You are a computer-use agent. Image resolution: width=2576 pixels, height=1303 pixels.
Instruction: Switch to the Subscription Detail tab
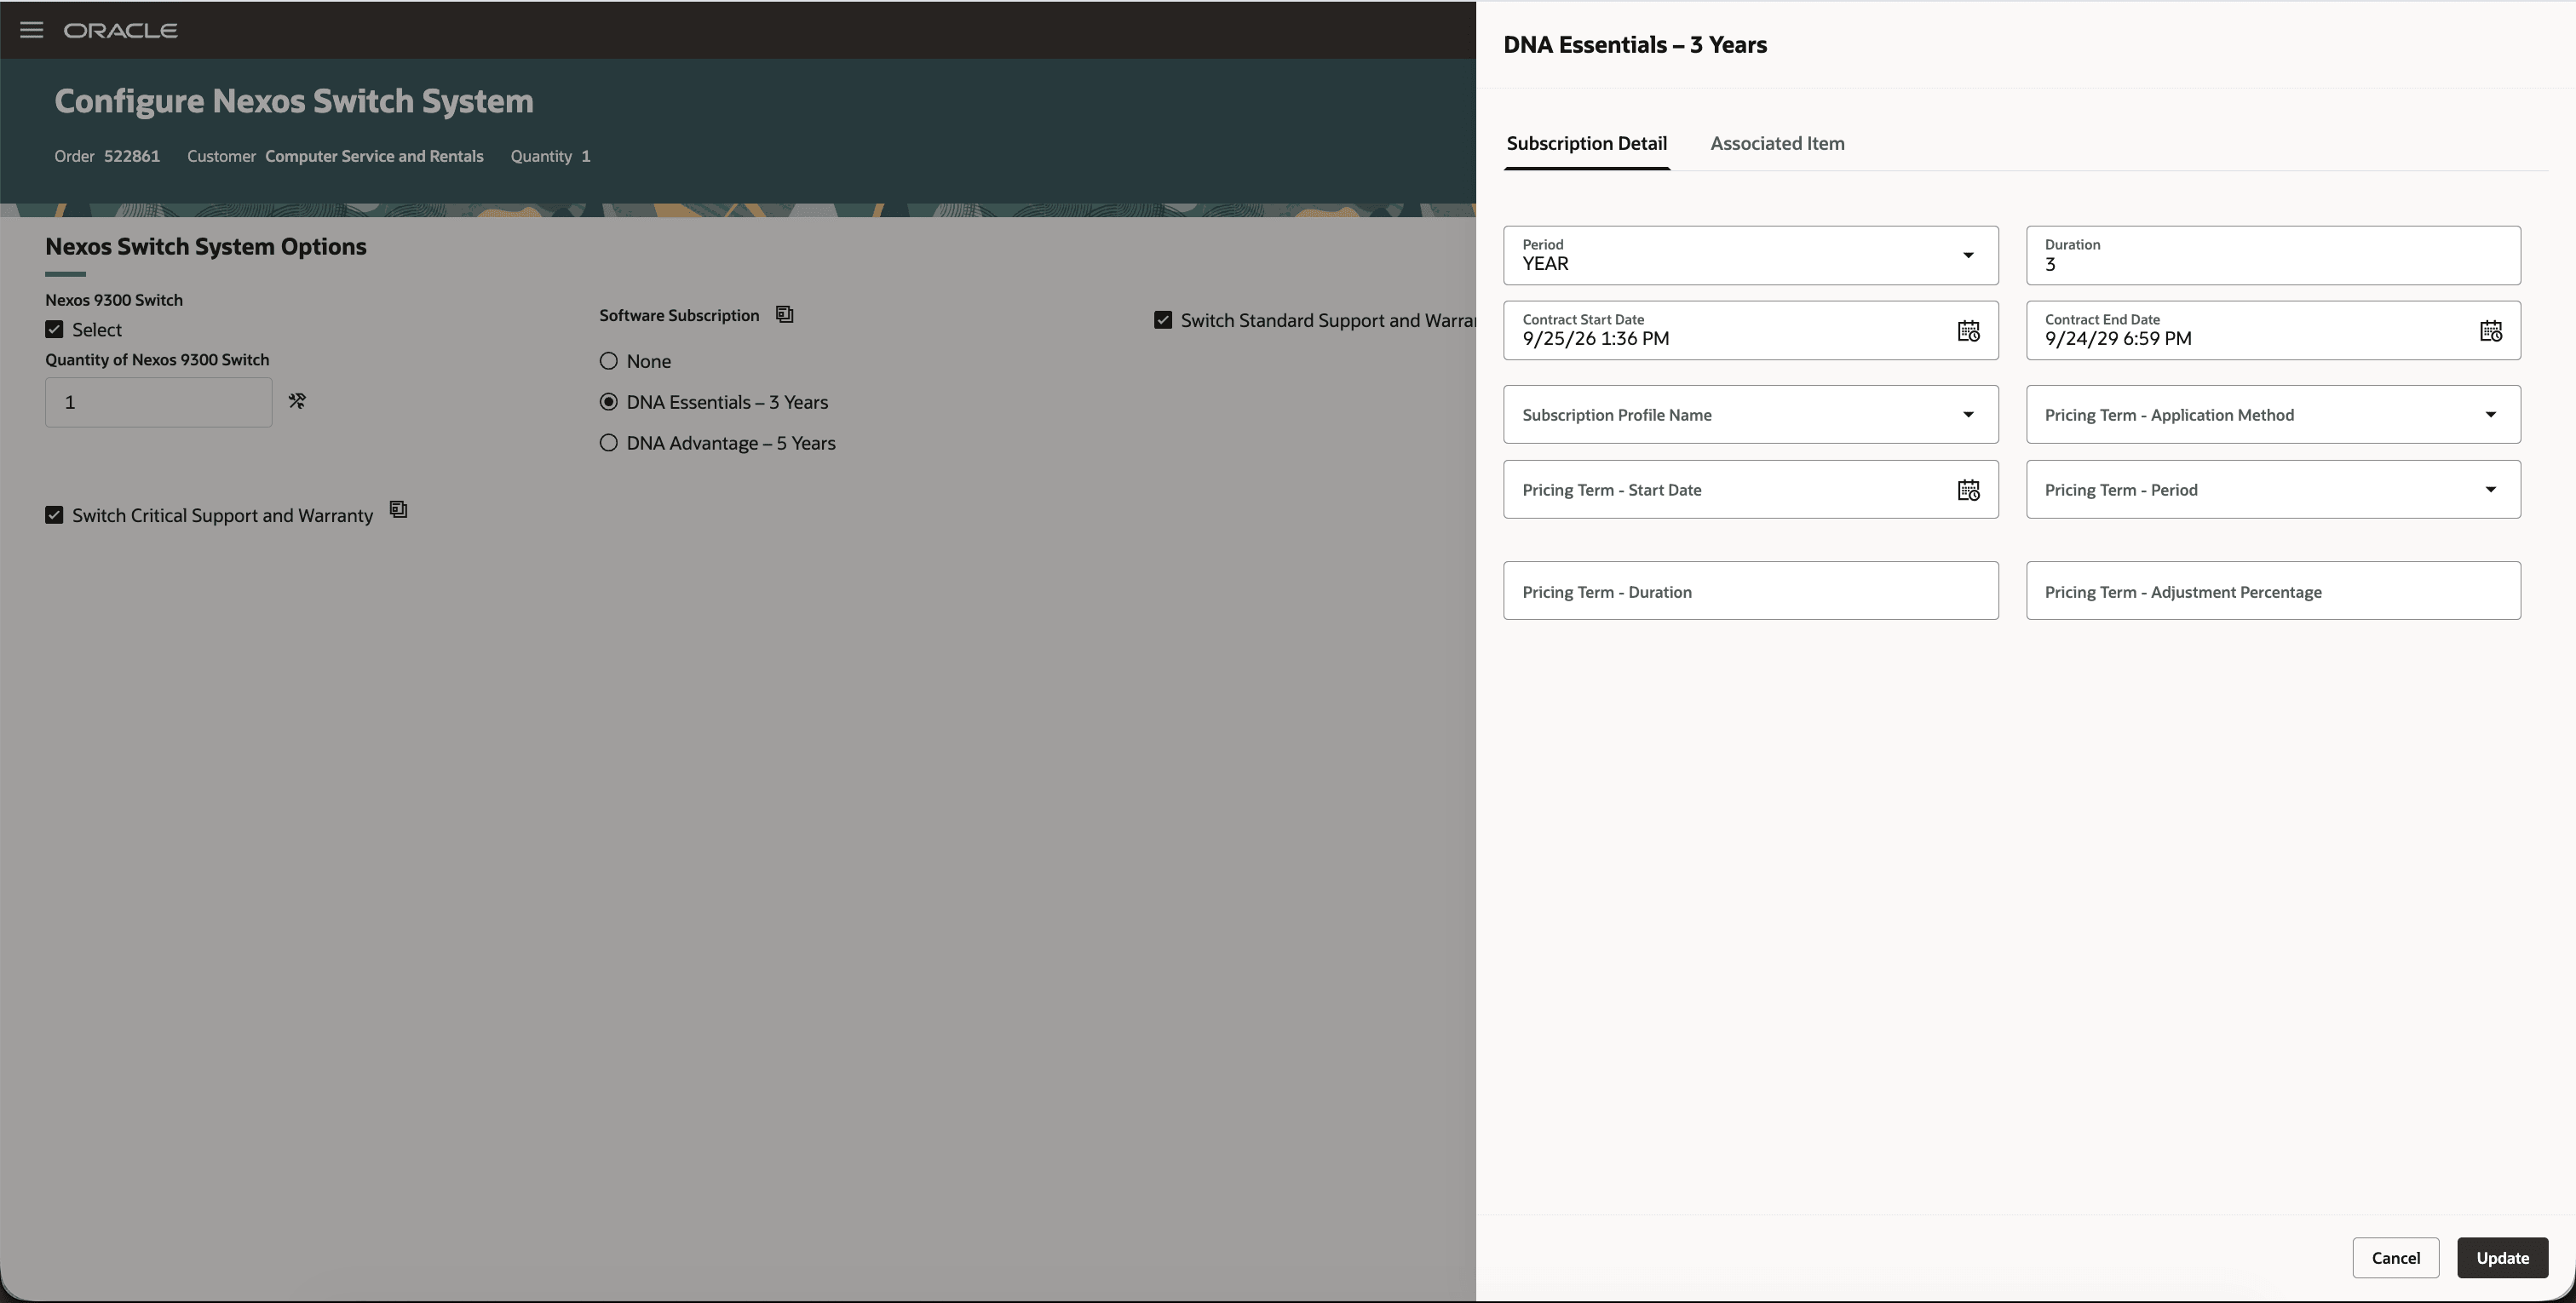tap(1586, 143)
